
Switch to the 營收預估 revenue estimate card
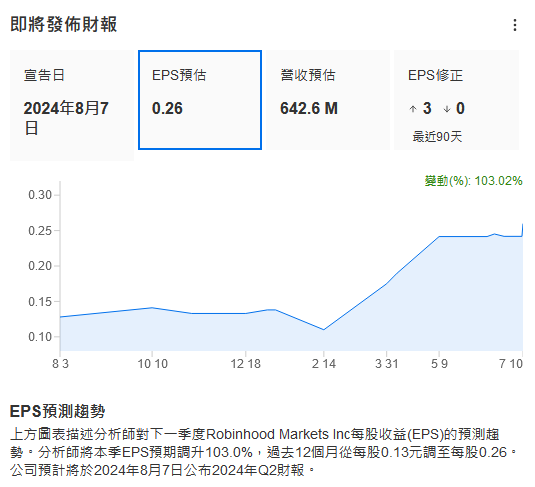328,100
